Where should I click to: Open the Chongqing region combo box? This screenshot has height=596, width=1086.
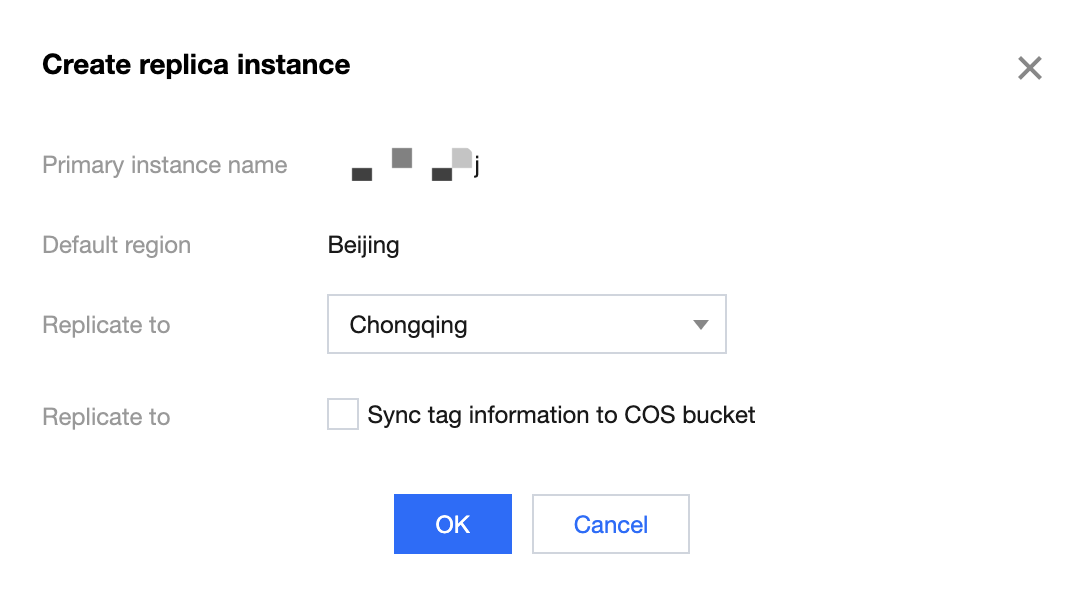(526, 325)
